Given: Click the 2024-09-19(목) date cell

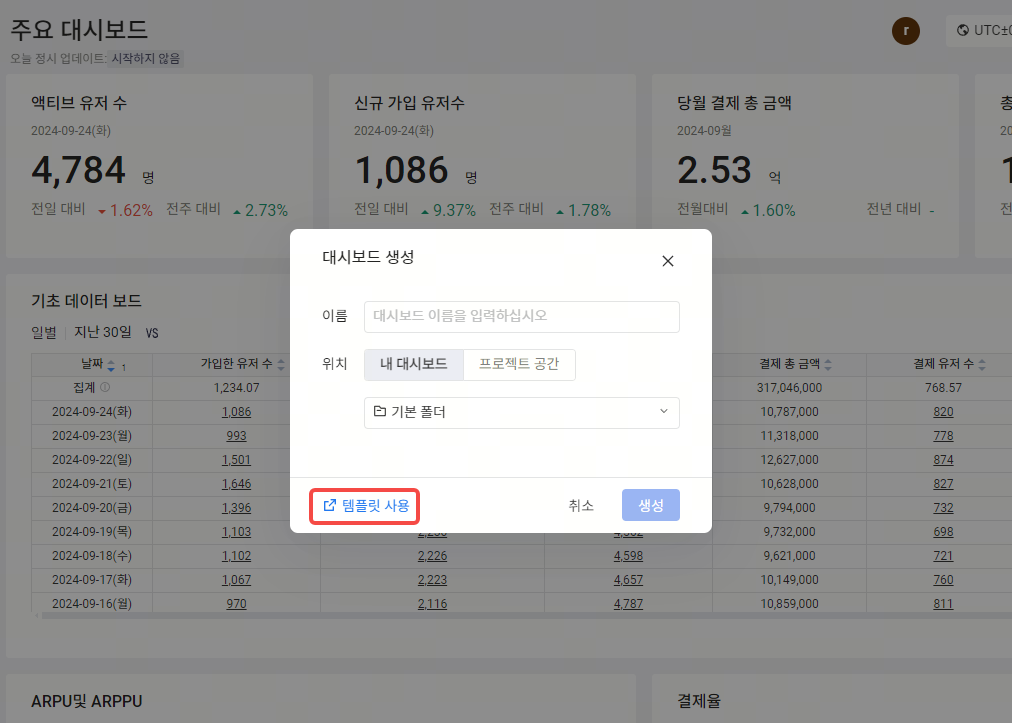Looking at the screenshot, I should 92,532.
